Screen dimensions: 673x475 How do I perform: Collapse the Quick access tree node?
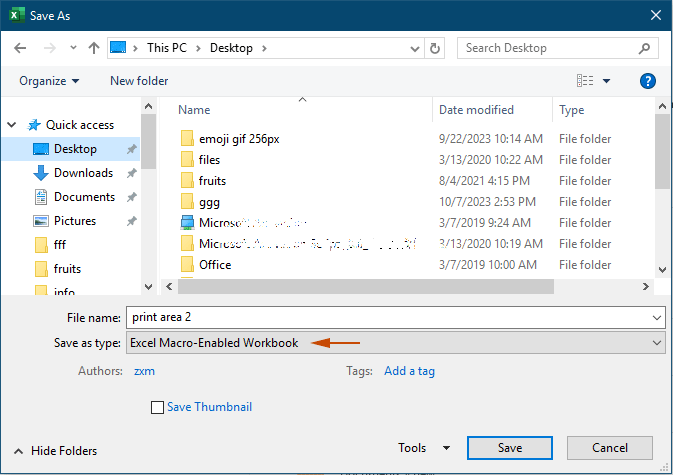pyautogui.click(x=12, y=125)
